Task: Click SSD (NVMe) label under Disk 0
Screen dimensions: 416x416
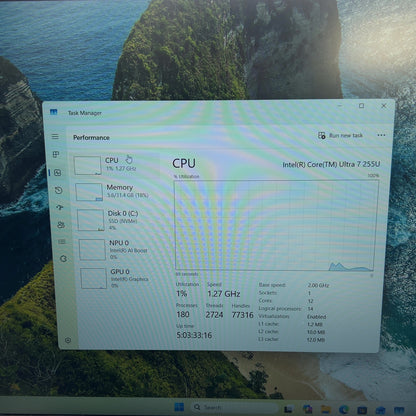Action: [123, 221]
